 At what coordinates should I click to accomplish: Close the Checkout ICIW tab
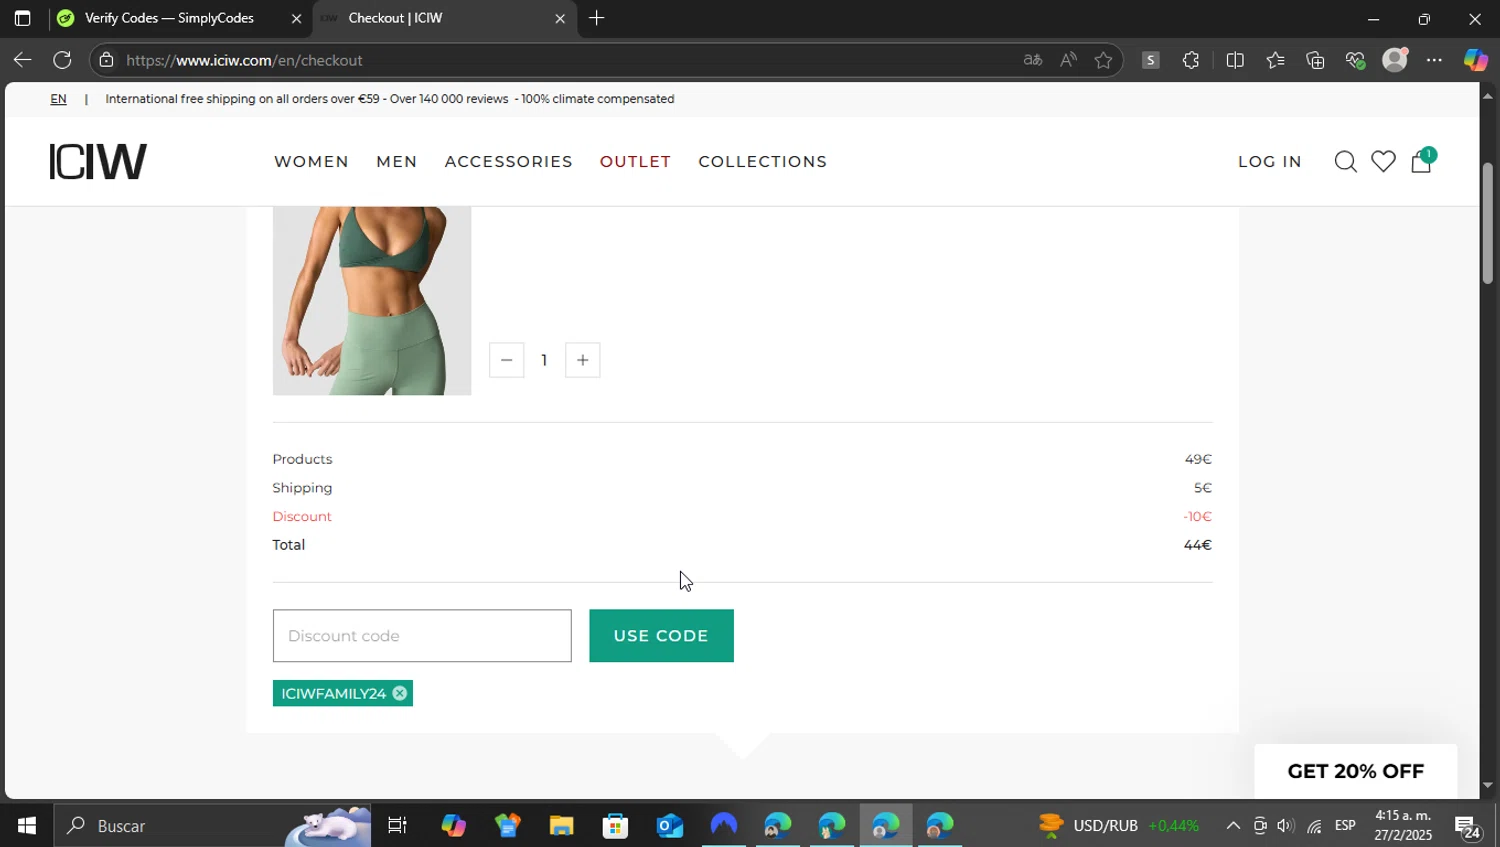(559, 18)
